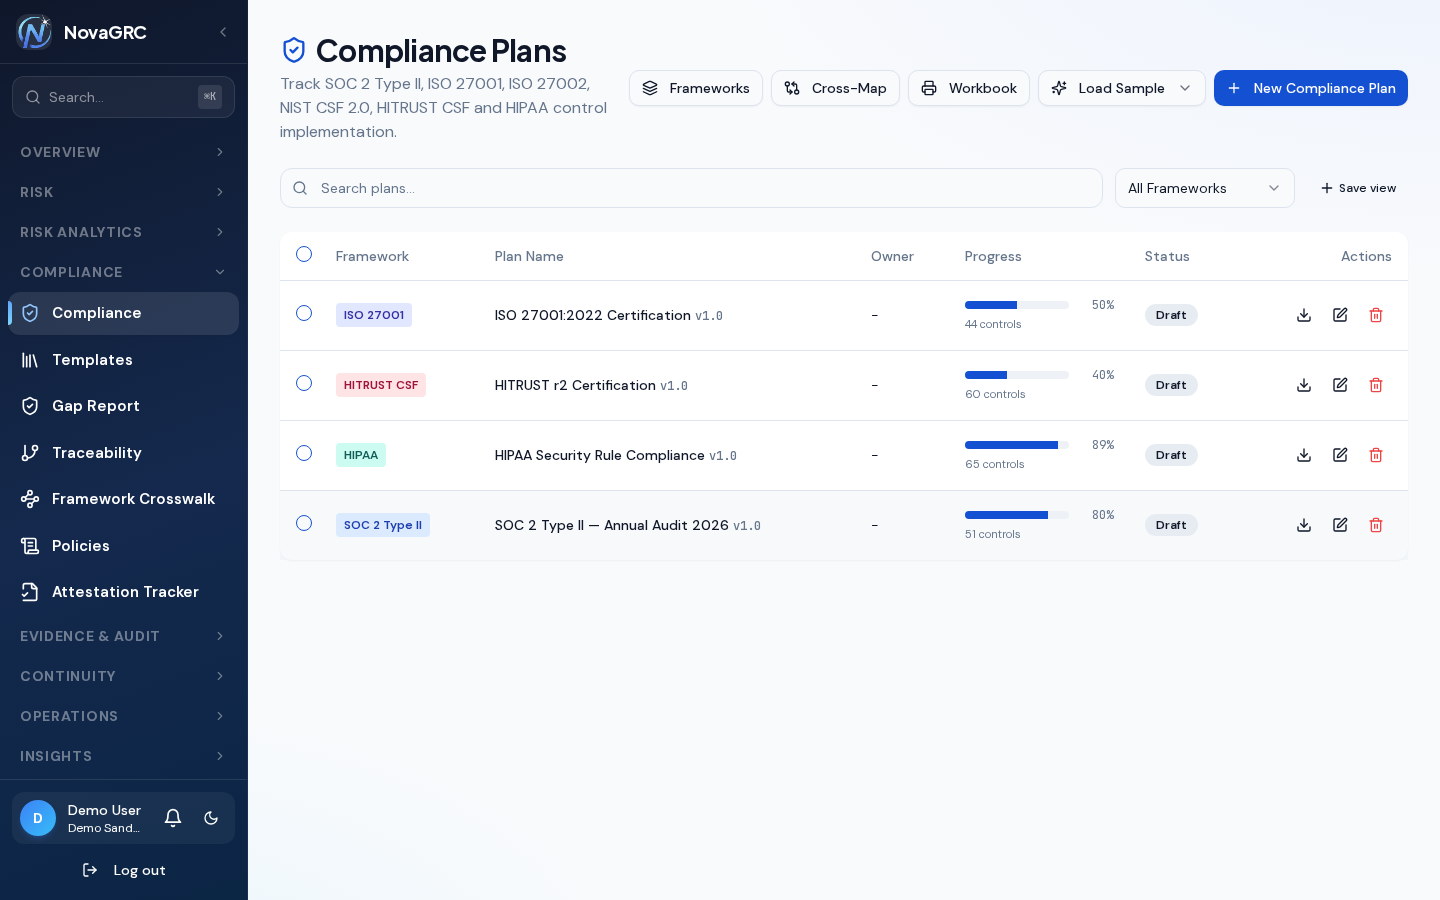Click the "51 controls" text
Screen dimensions: 1440x900
pyautogui.click(x=993, y=534)
